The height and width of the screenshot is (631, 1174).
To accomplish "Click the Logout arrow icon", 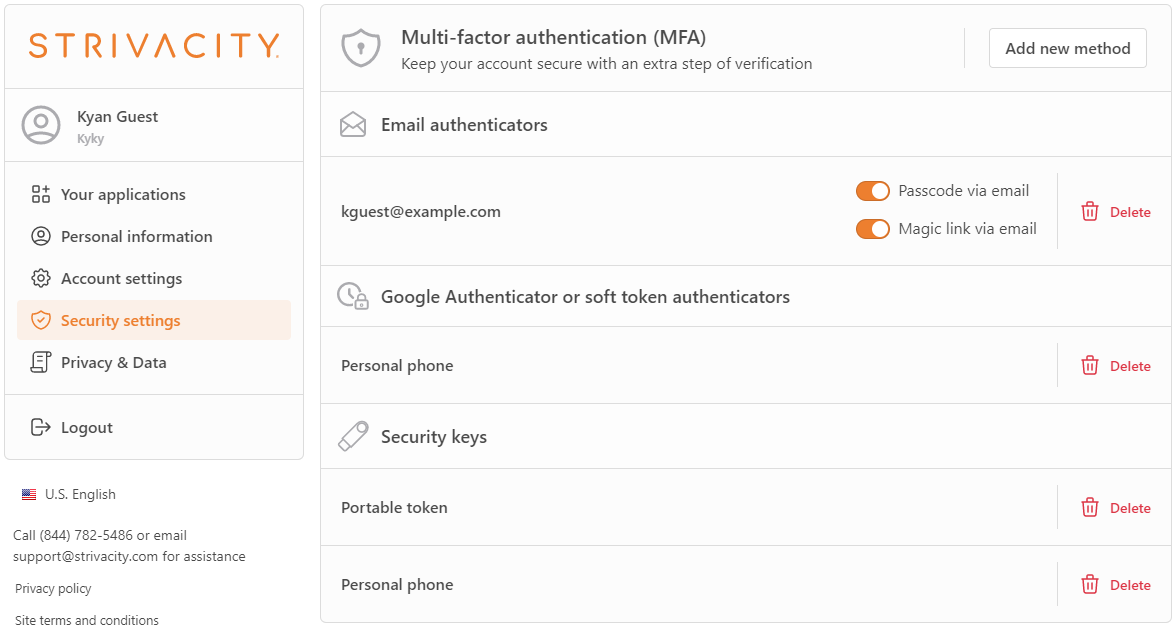I will 40,427.
